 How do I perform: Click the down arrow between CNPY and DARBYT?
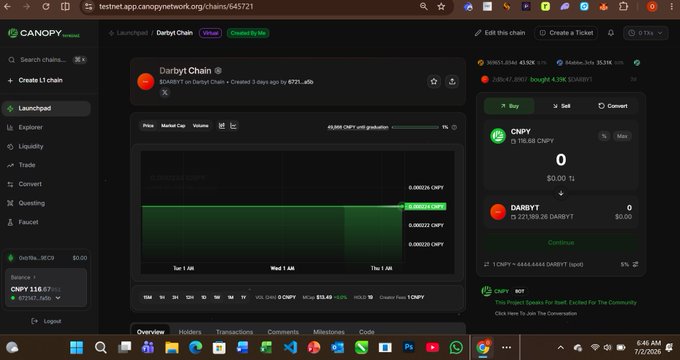pyautogui.click(x=561, y=193)
